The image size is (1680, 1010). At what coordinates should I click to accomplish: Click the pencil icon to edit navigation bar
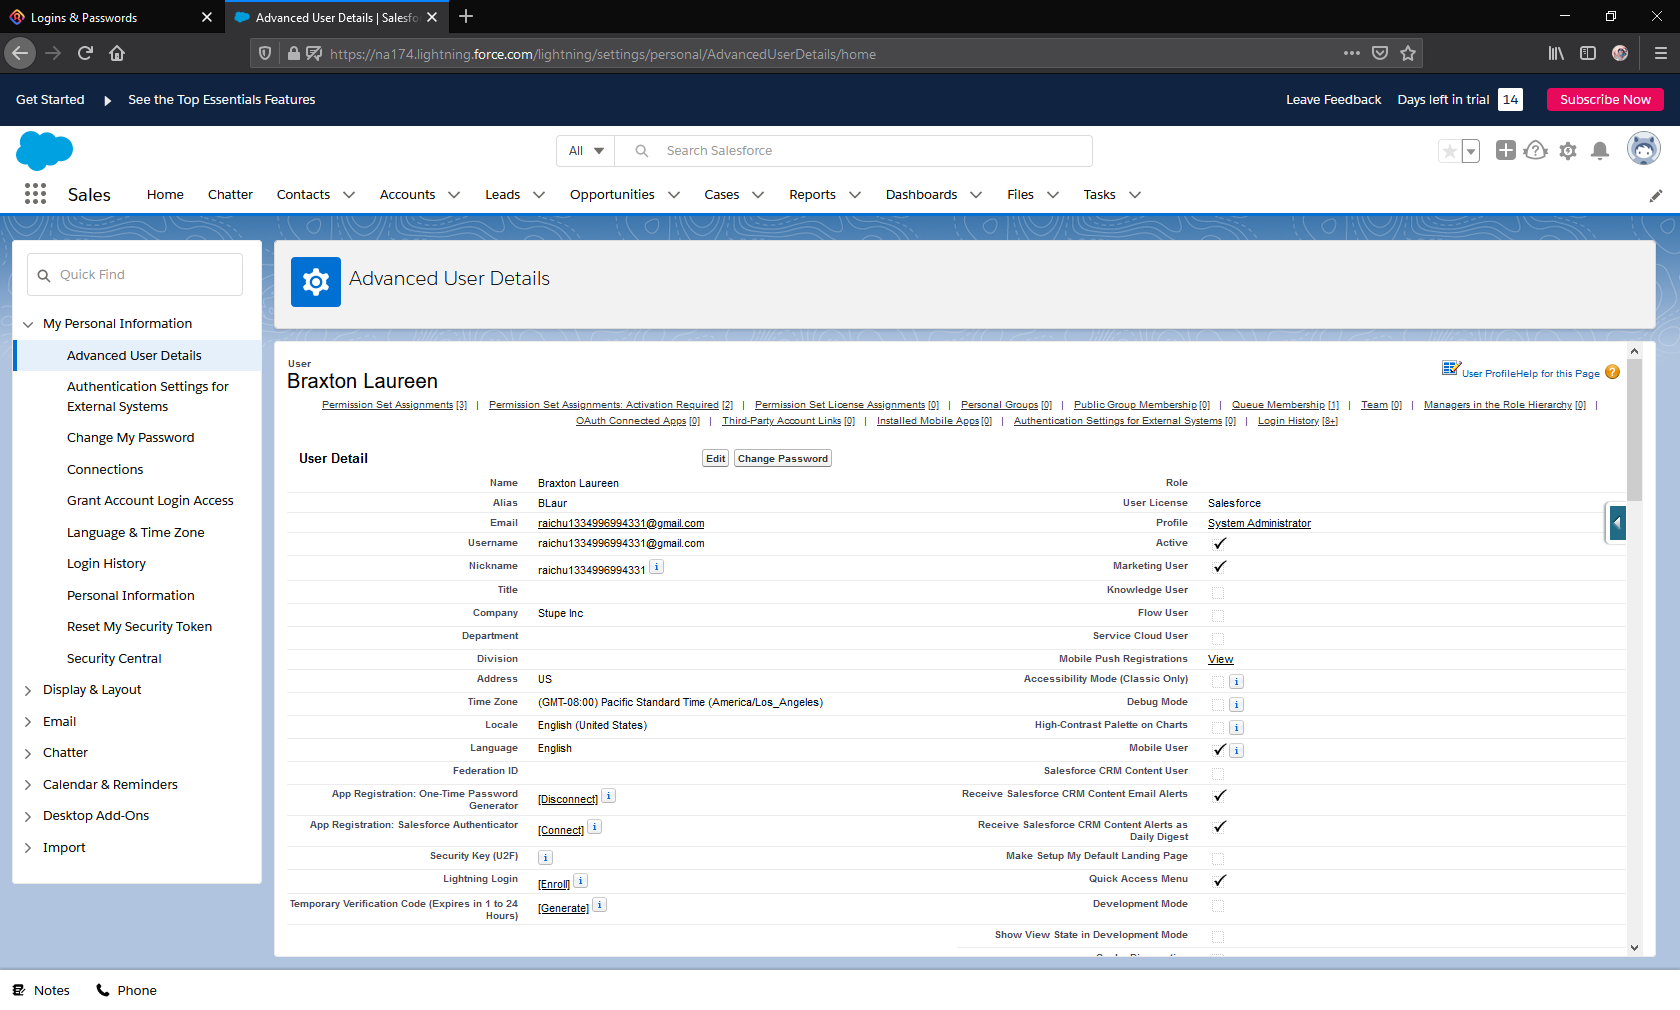[1656, 196]
